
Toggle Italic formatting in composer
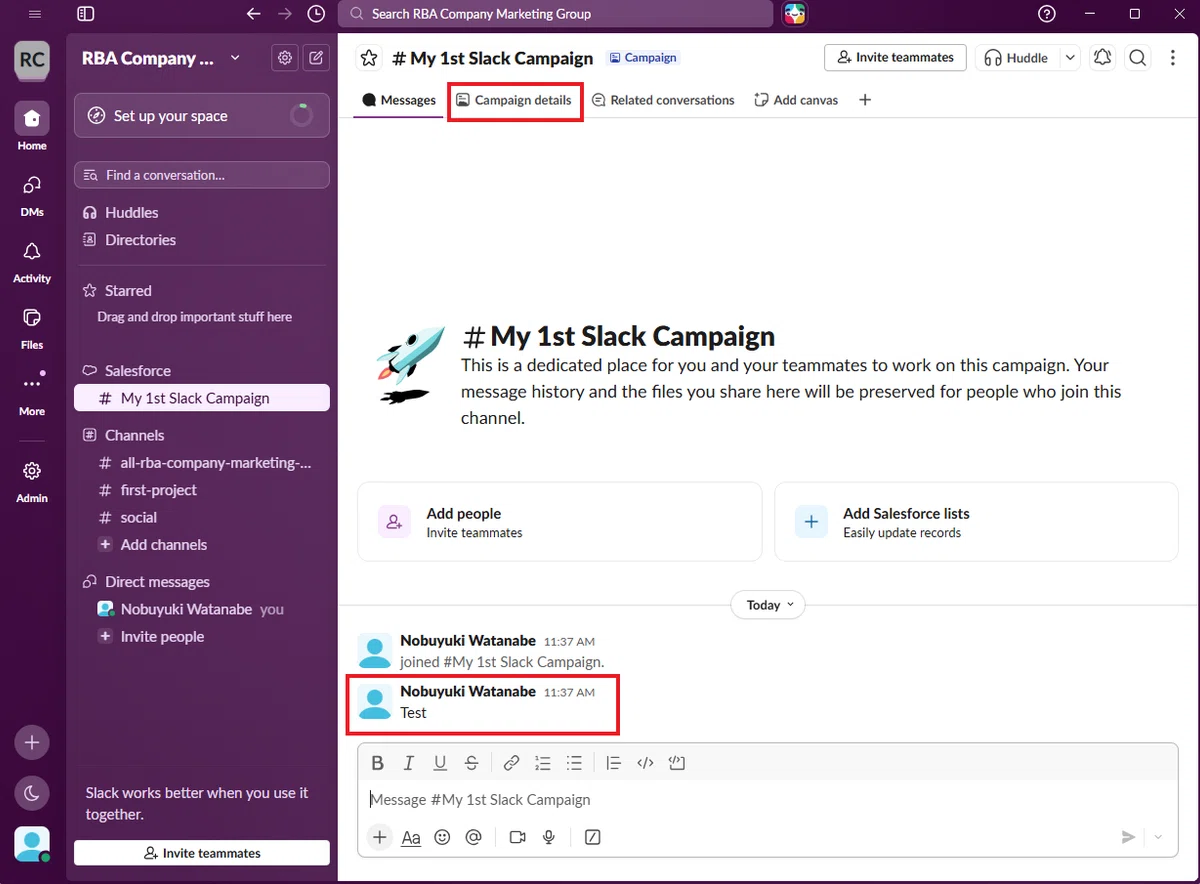408,763
